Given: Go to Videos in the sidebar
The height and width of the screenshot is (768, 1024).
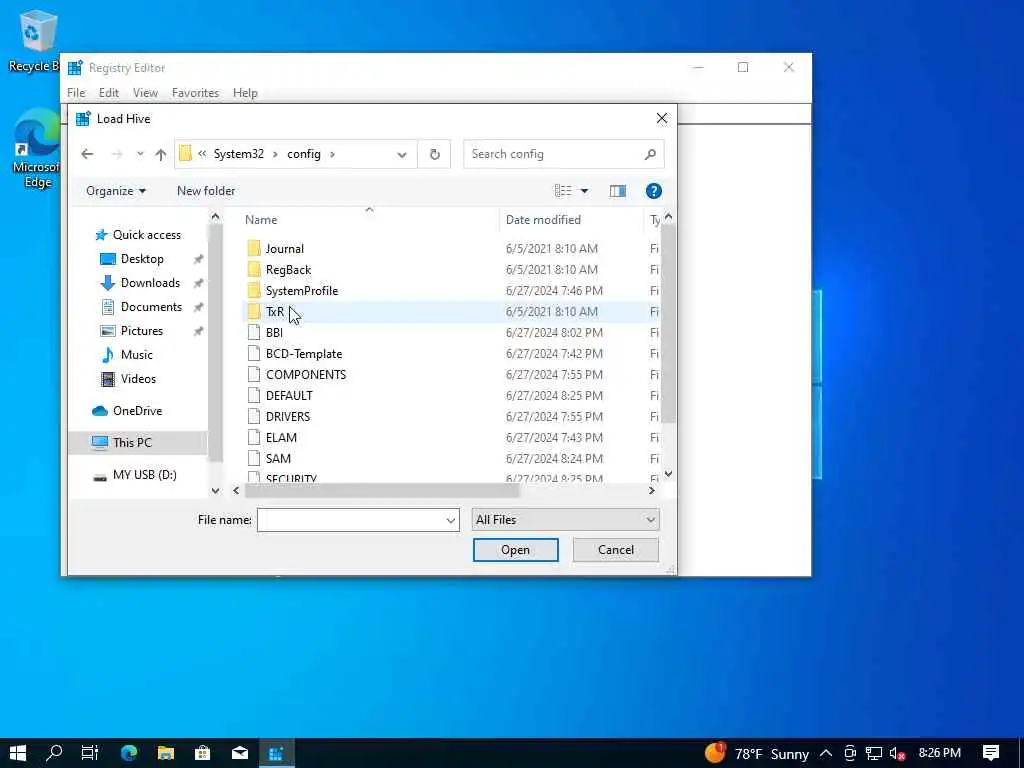Looking at the screenshot, I should click(138, 379).
